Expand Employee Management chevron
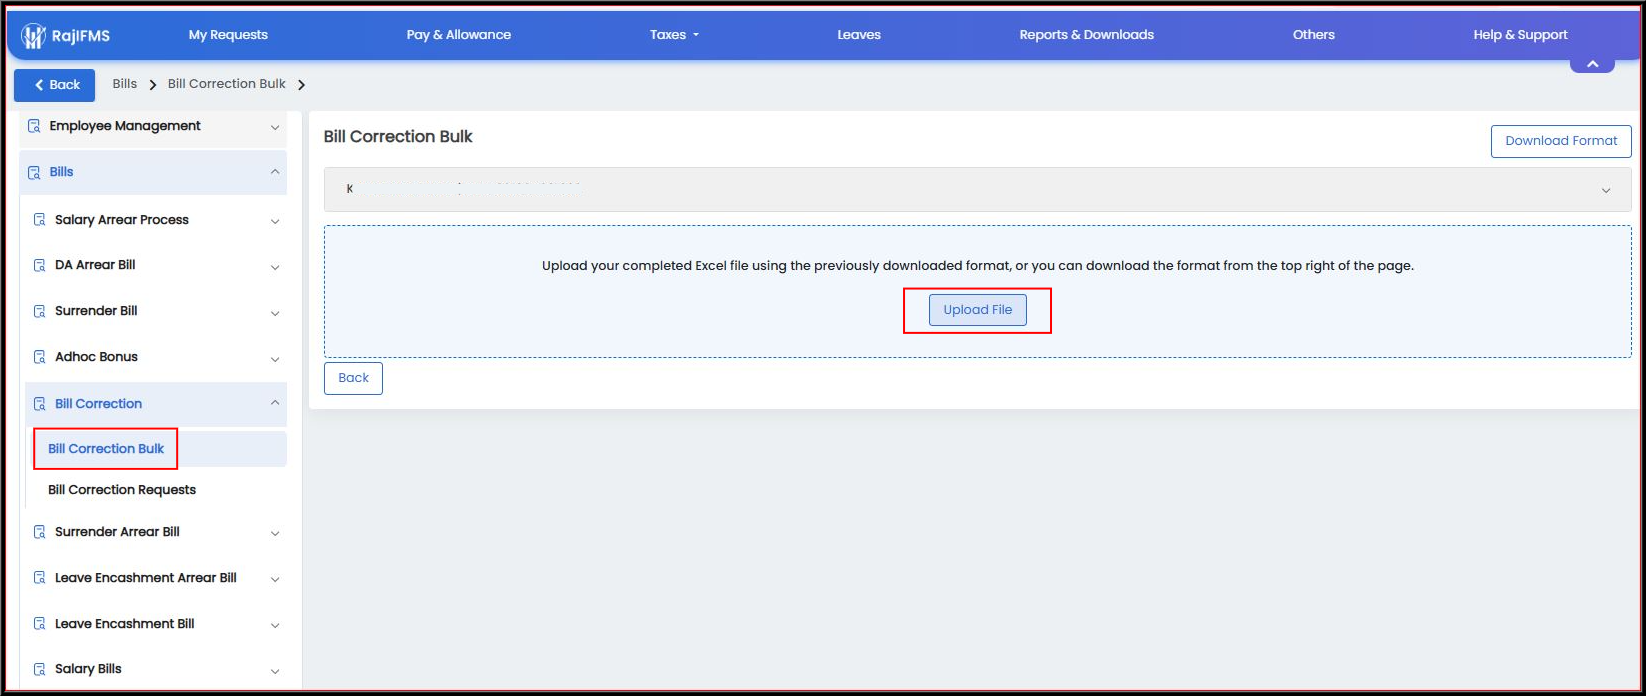Screen dimensions: 1646x696 coord(275,127)
